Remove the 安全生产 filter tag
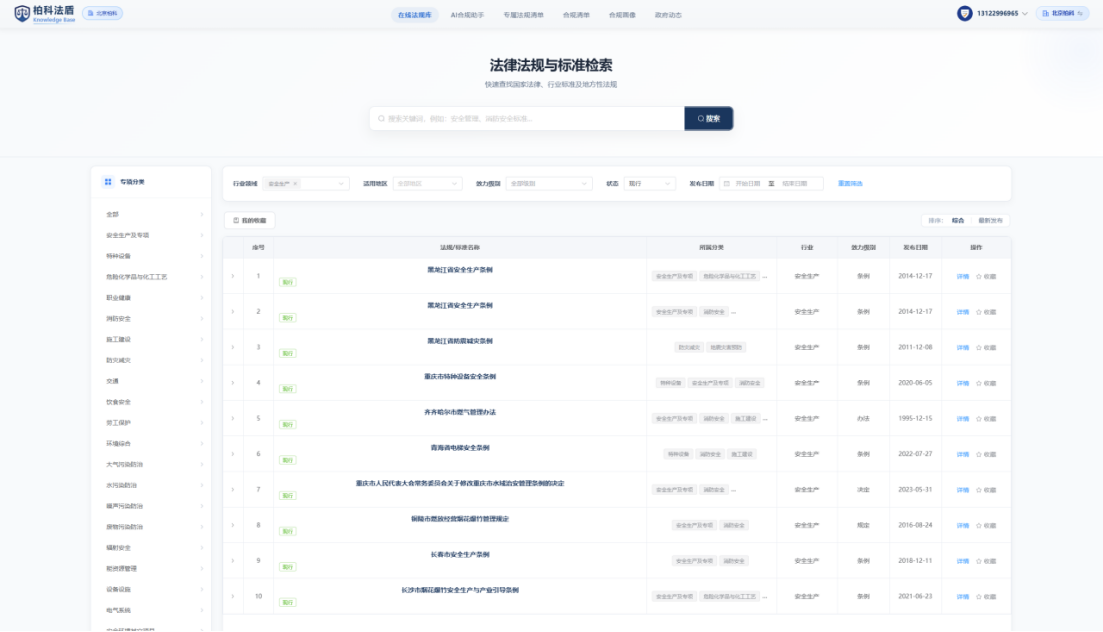1103x632 pixels. click(295, 184)
